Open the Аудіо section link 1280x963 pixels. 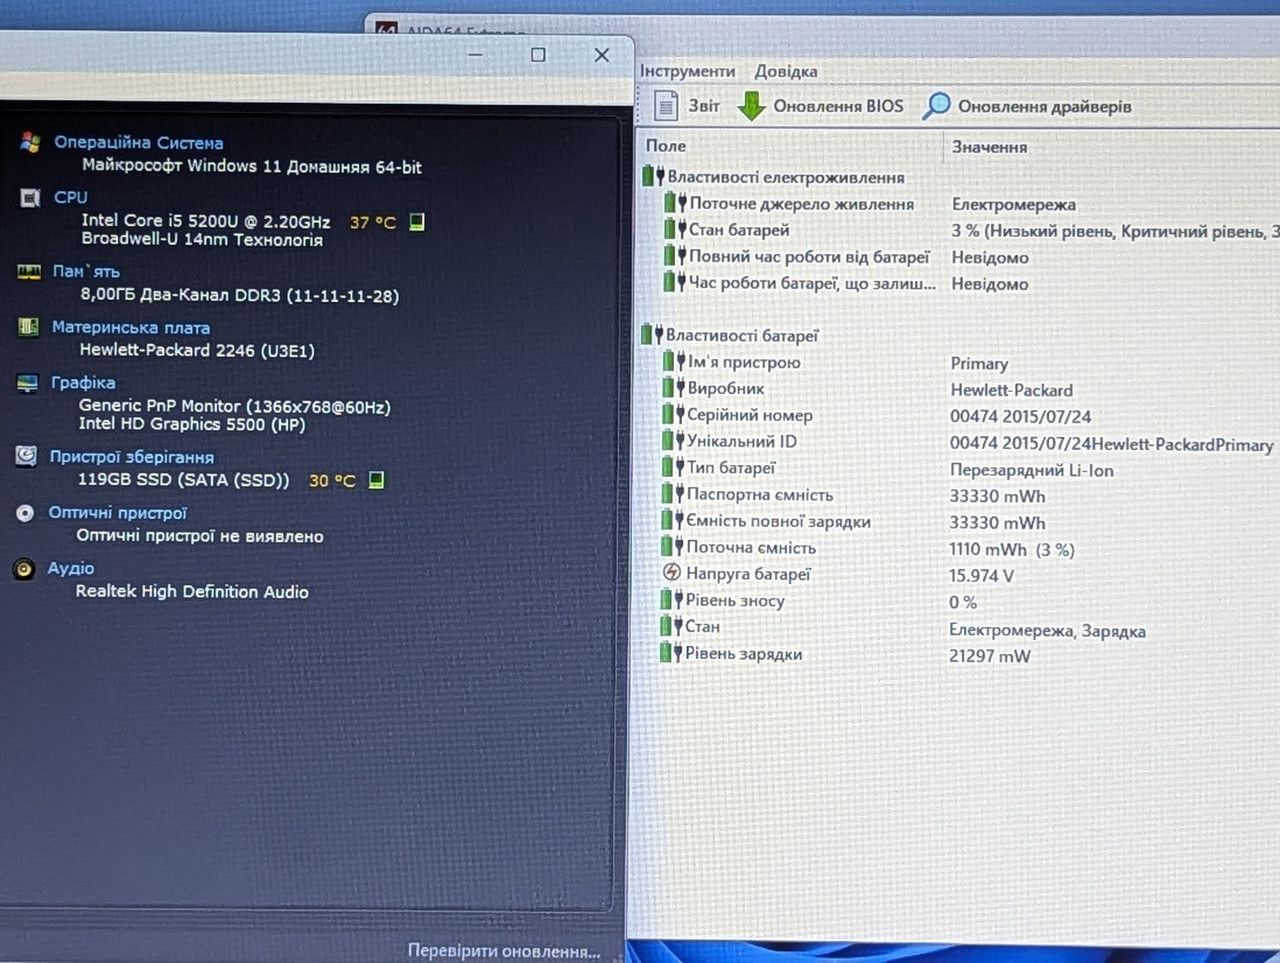pyautogui.click(x=71, y=568)
